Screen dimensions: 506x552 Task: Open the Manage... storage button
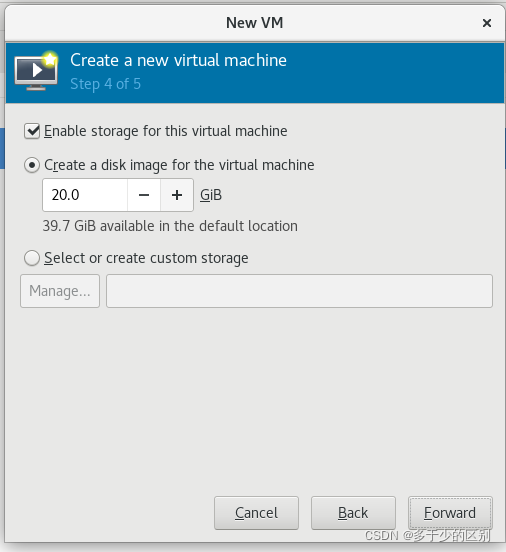click(x=60, y=291)
